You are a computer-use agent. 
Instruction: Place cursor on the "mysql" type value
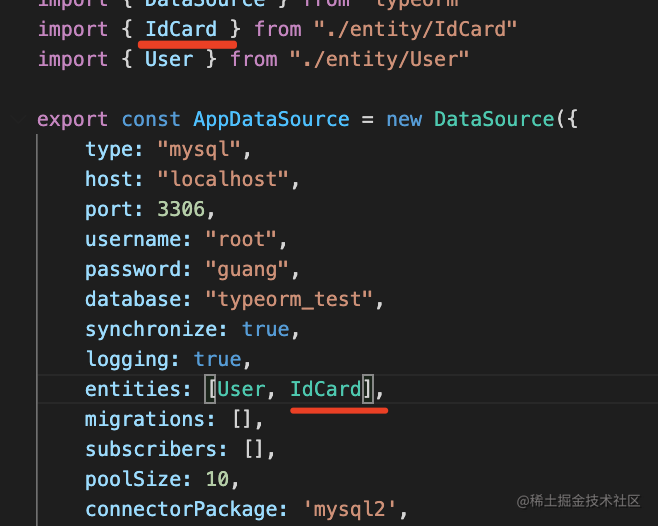[200, 149]
